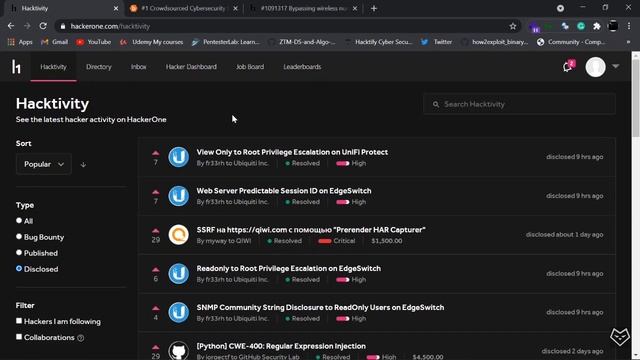640x360 pixels.
Task: Select the Published type radio
Action: [x=19, y=252]
